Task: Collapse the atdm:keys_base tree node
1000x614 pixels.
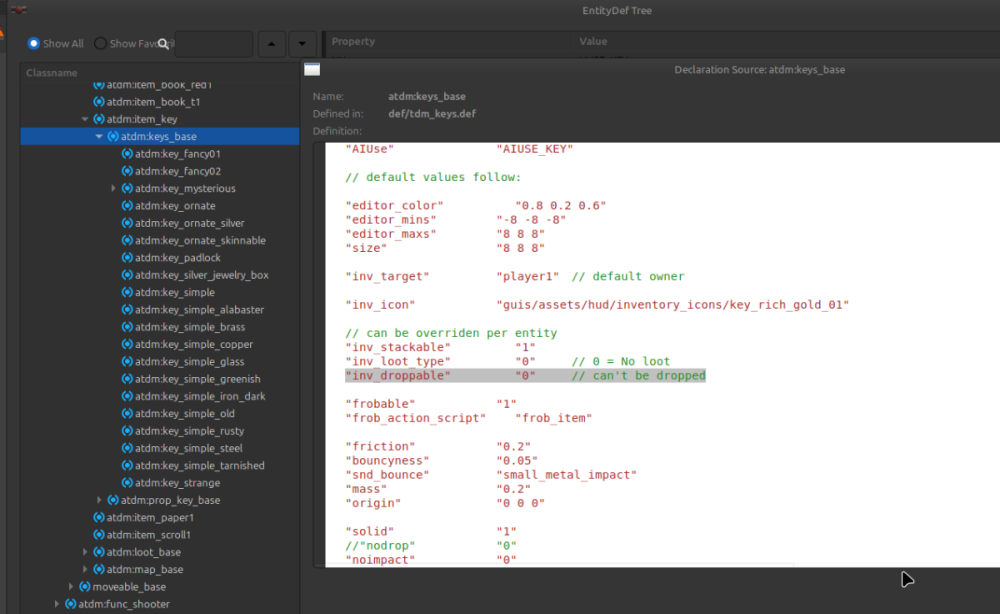Action: 99,137
